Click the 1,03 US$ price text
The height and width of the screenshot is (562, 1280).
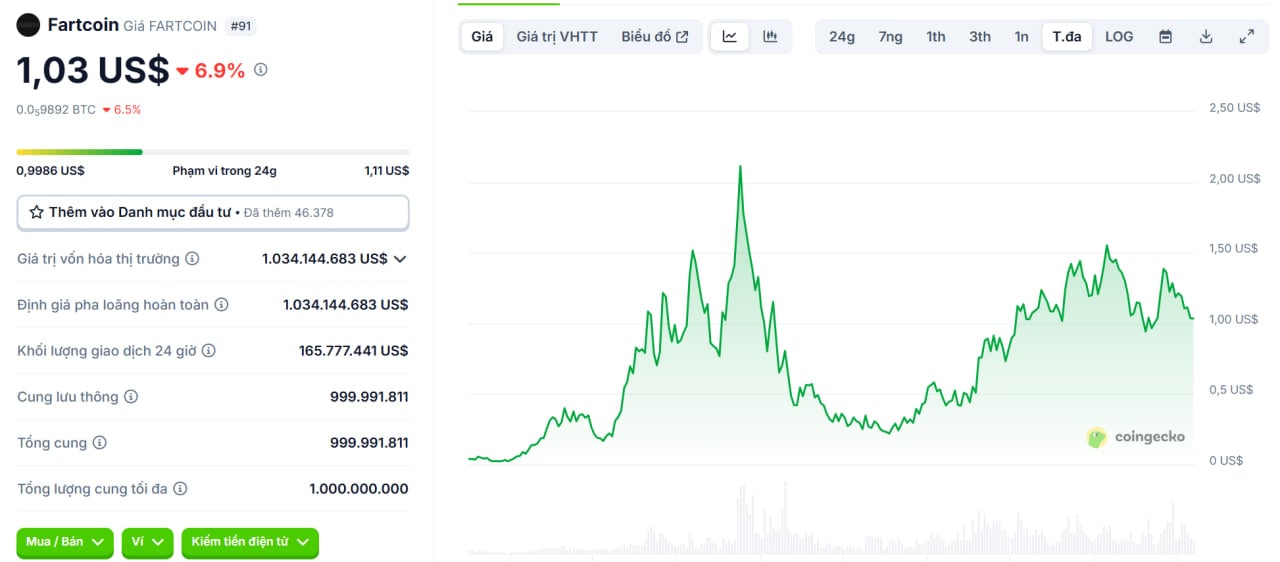92,70
